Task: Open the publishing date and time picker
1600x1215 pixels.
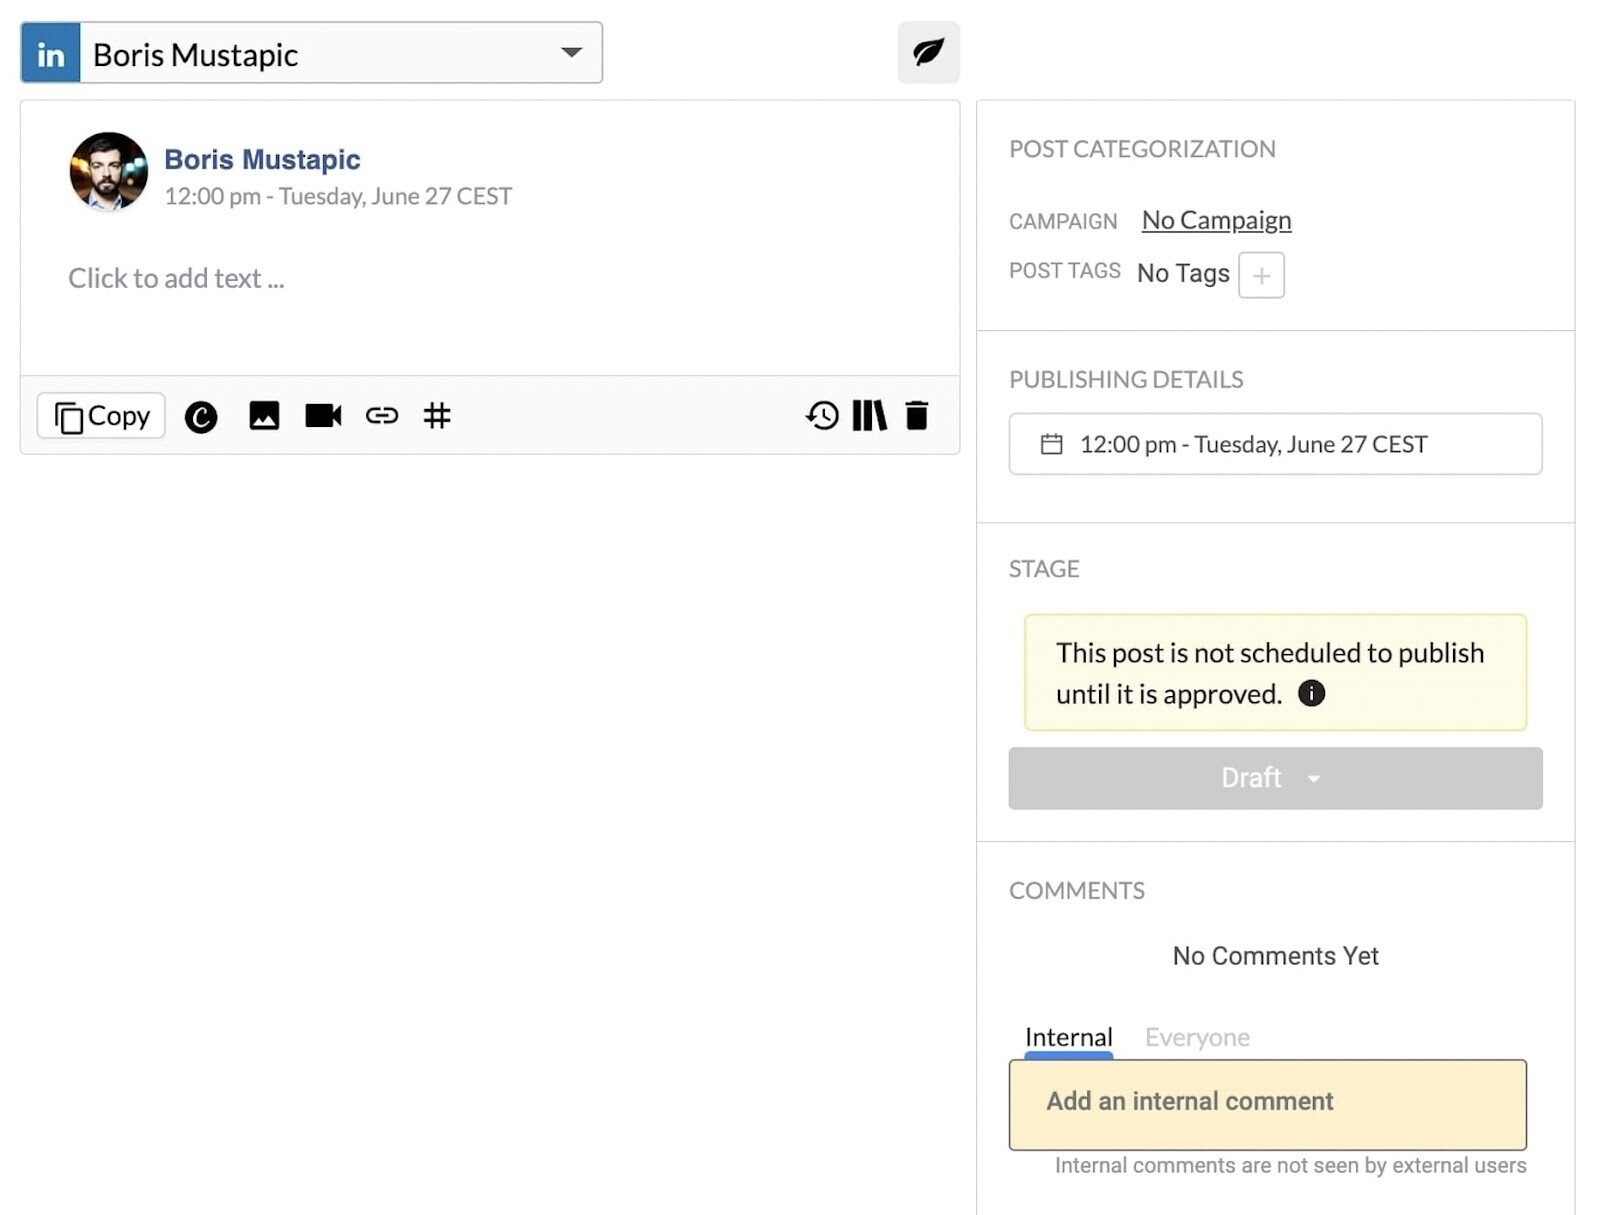Action: click(1274, 444)
